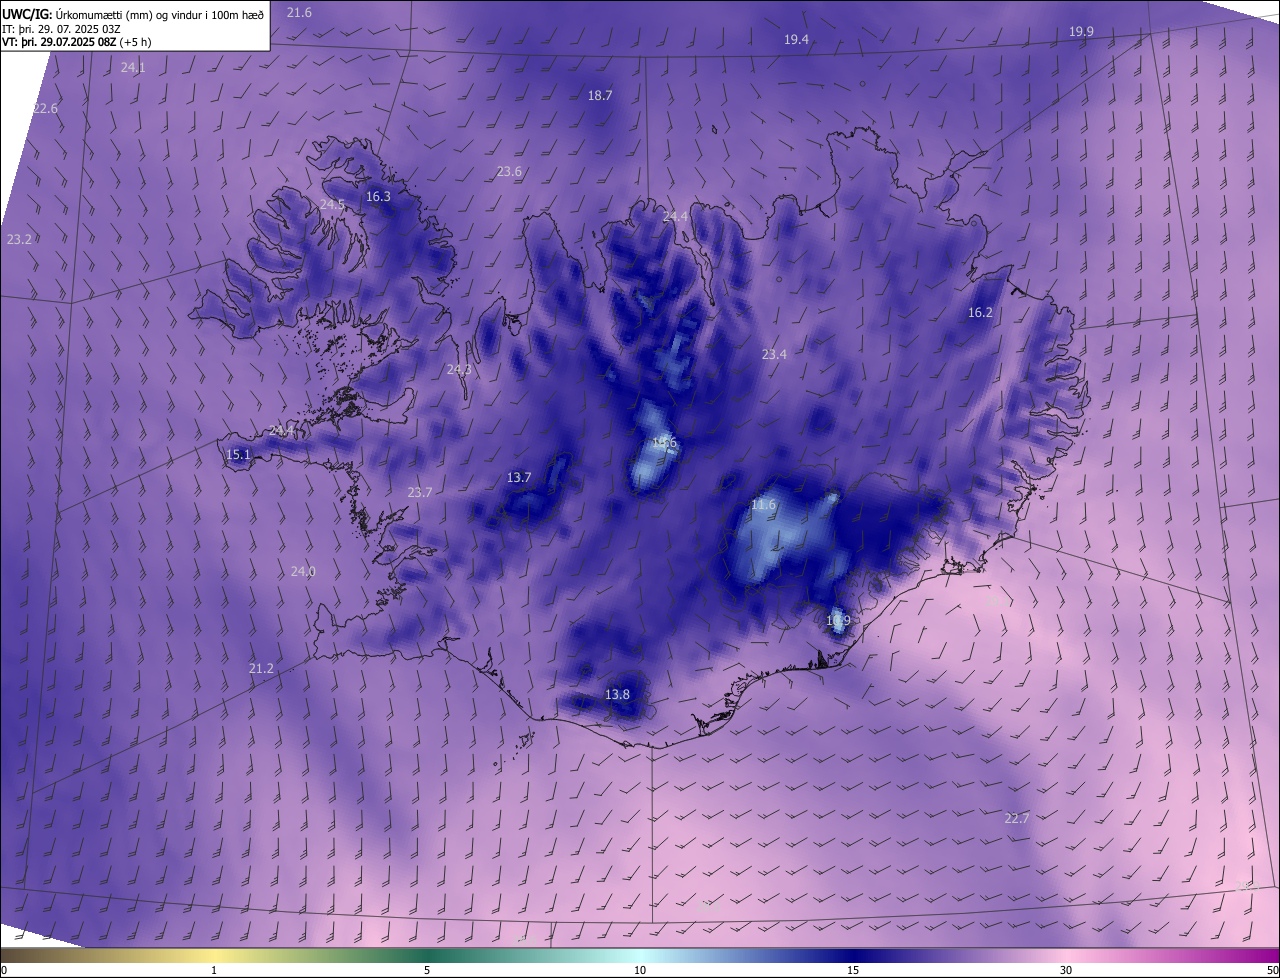Image resolution: width=1280 pixels, height=978 pixels.
Task: Click the map value label 19.4
Action: [x=796, y=39]
